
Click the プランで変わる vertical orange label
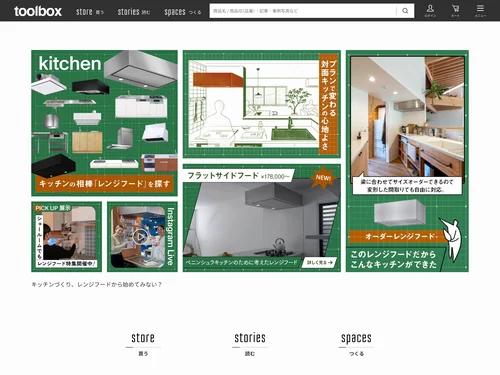(x=328, y=104)
